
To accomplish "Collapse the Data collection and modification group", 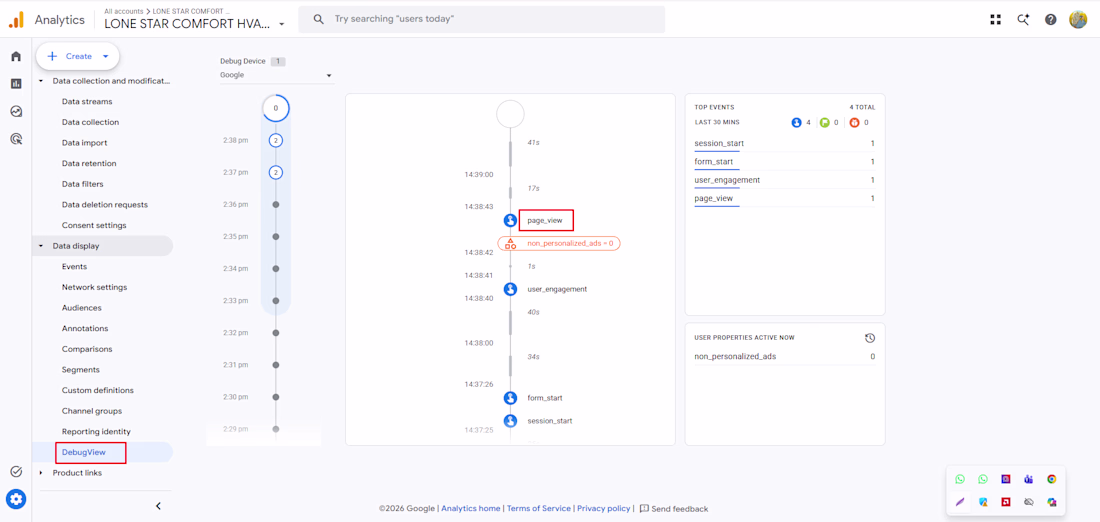I will point(41,81).
